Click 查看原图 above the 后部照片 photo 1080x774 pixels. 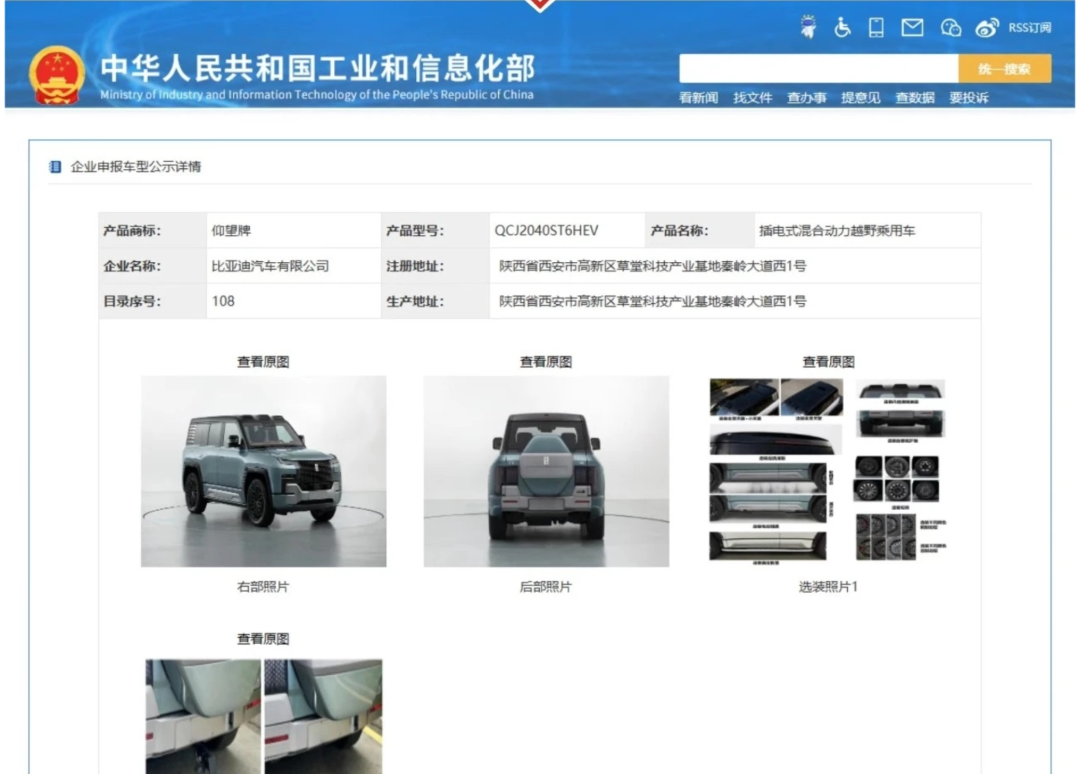coord(546,362)
